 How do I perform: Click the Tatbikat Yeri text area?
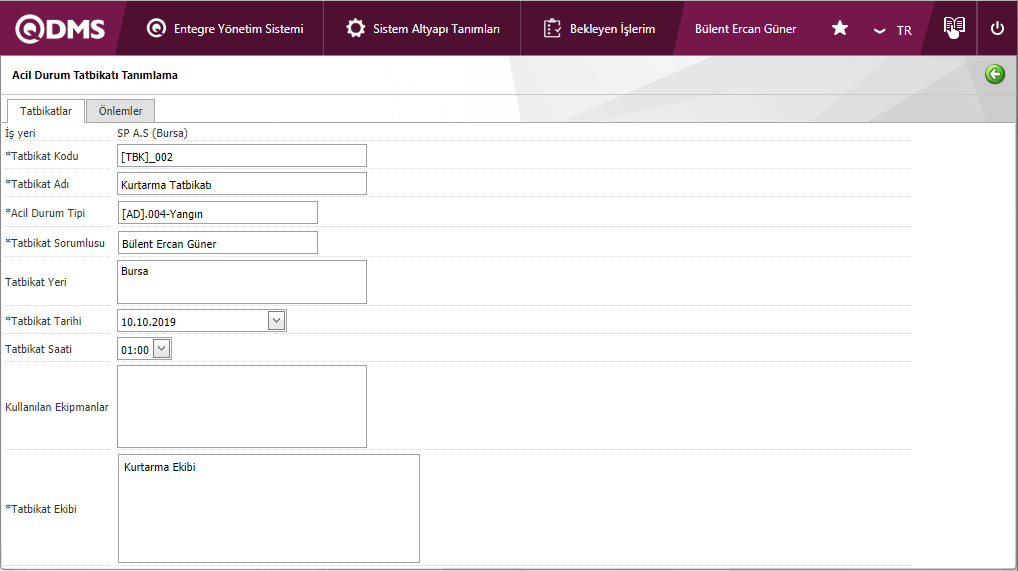pyautogui.click(x=242, y=282)
